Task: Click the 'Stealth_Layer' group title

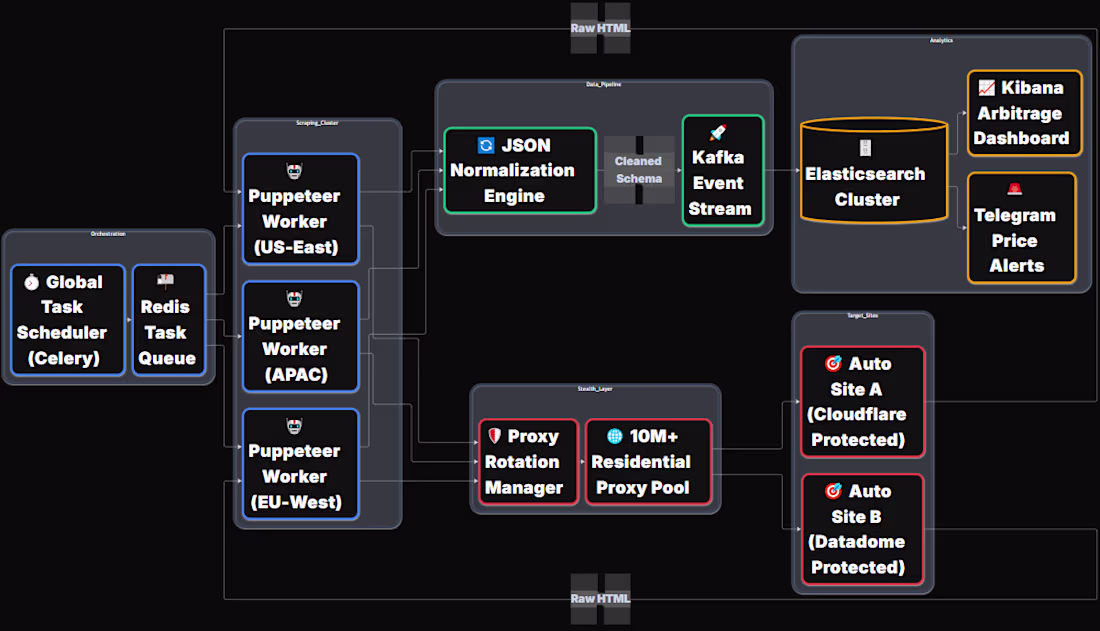Action: pos(595,389)
